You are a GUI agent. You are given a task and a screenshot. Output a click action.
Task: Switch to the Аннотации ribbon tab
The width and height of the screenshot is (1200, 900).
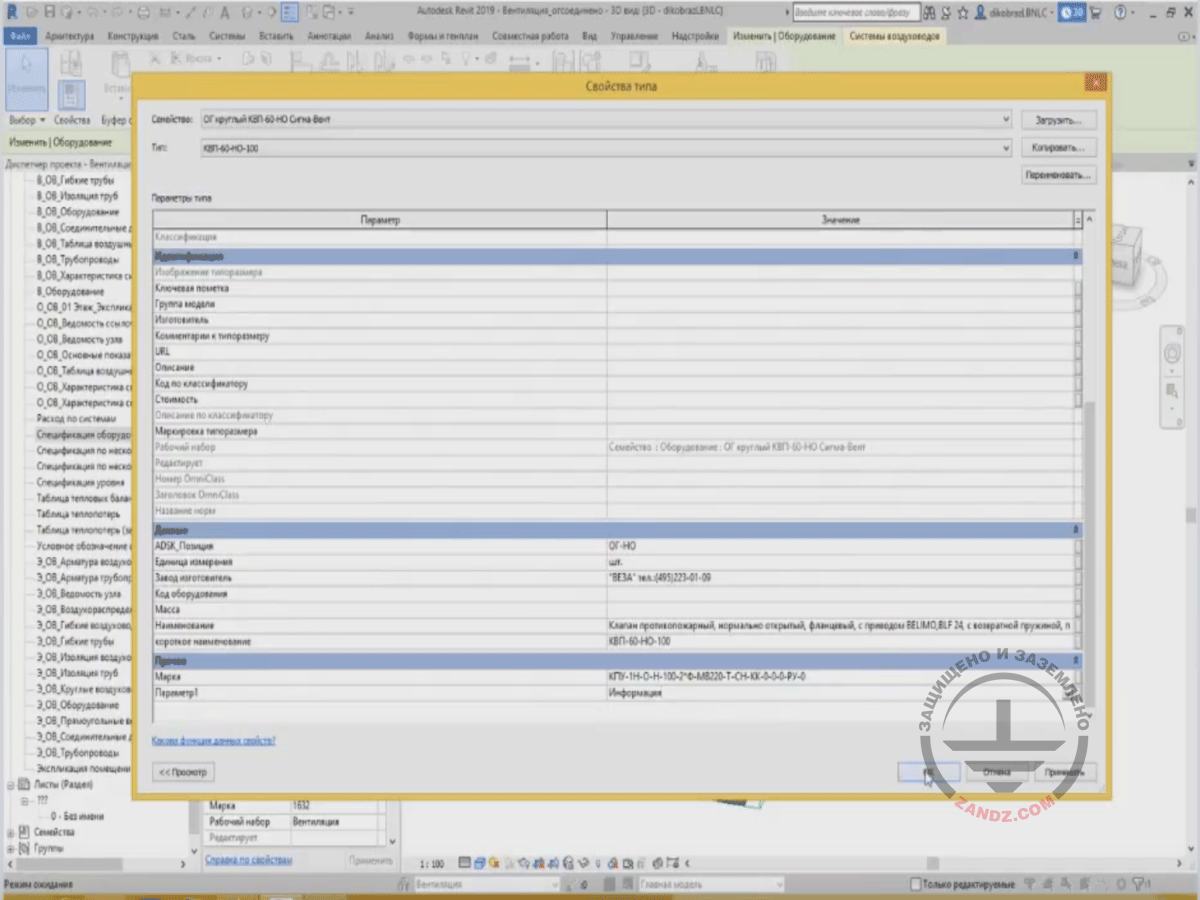click(x=330, y=36)
